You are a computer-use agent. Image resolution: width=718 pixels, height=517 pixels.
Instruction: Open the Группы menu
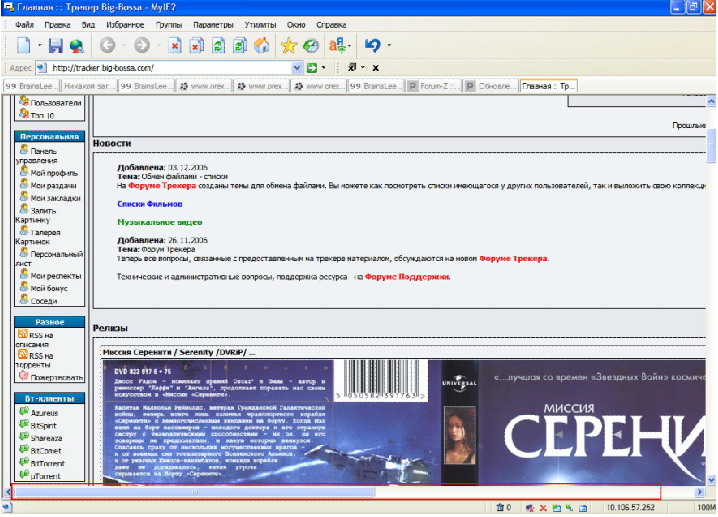(x=169, y=25)
